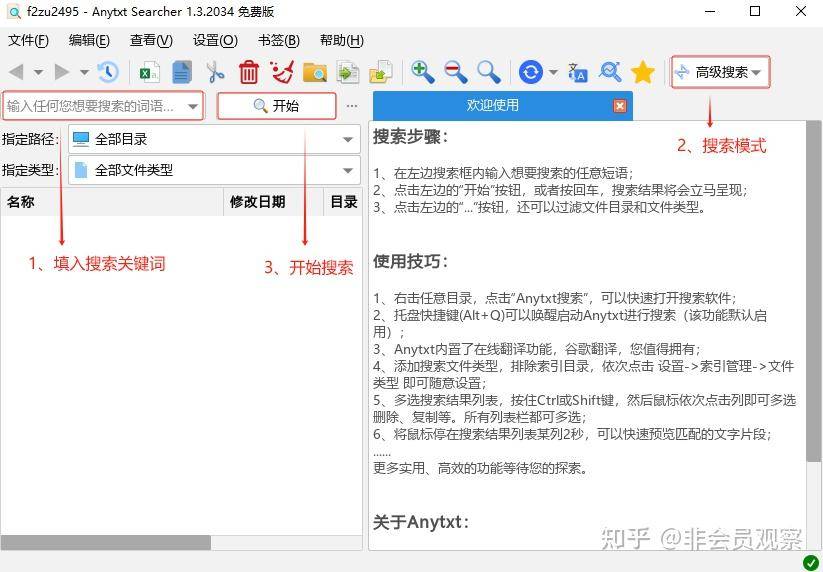Expand the search keyword history dropdown arrow
Image resolution: width=823 pixels, height=572 pixels.
click(193, 107)
